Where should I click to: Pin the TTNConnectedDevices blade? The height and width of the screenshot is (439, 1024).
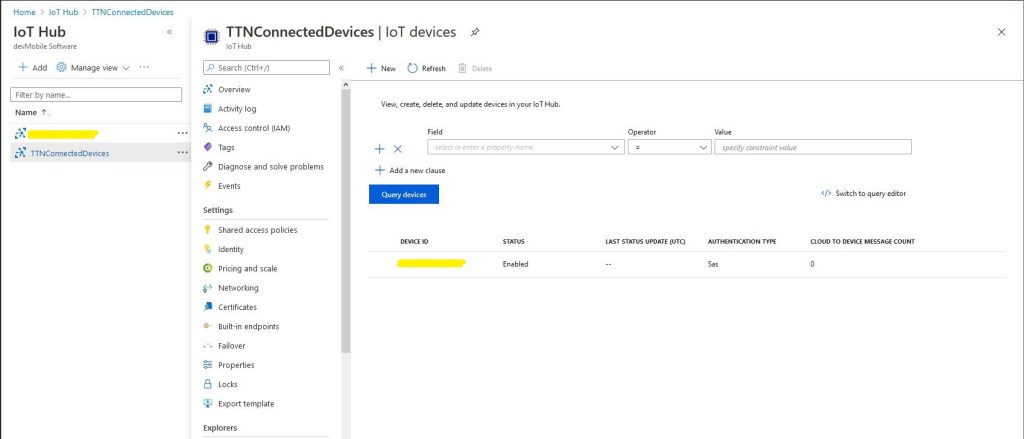tap(475, 32)
